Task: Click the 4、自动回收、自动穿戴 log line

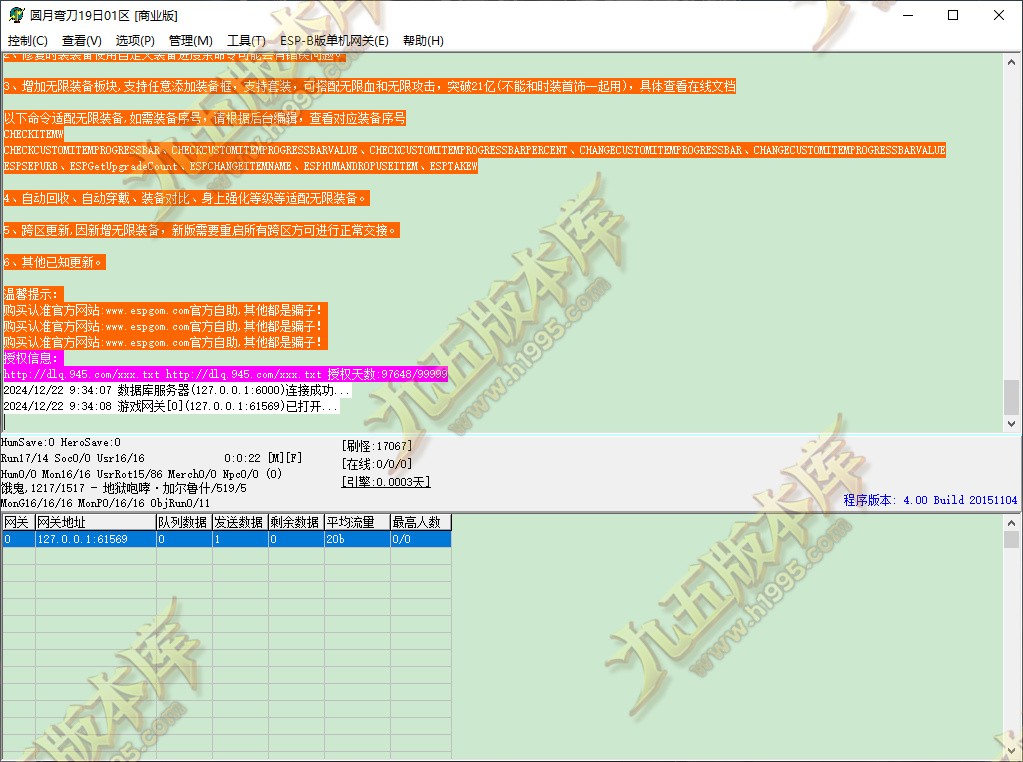Action: click(187, 198)
